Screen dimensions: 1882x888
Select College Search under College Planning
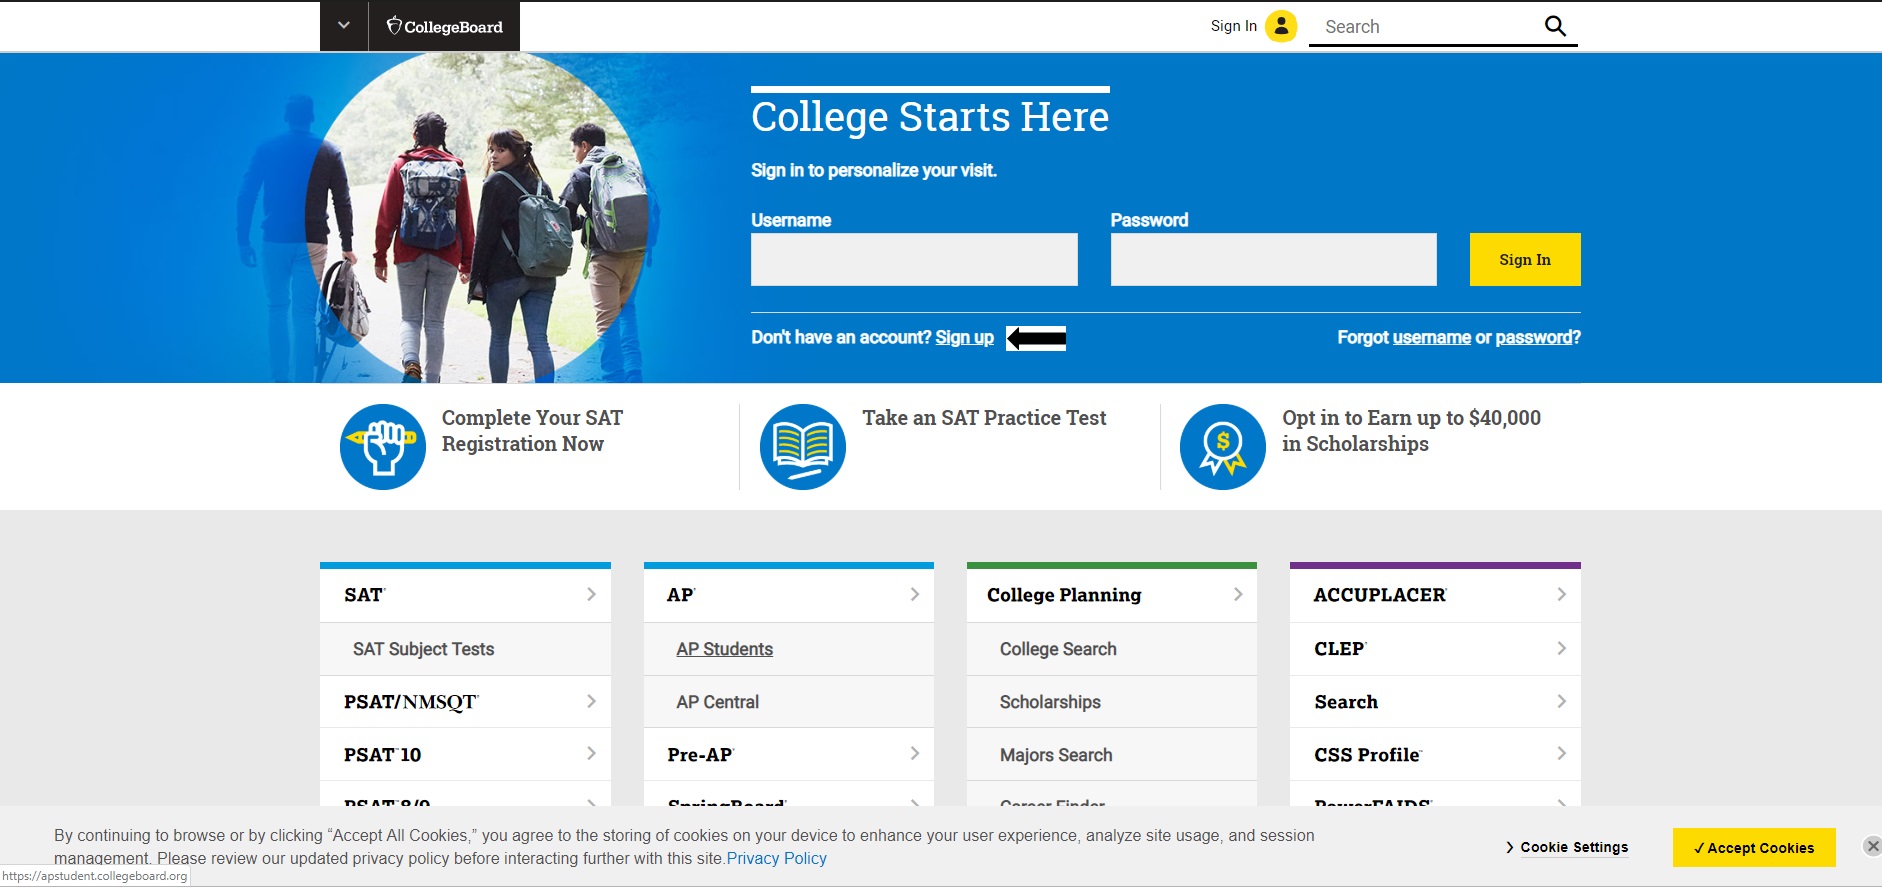pyautogui.click(x=1058, y=649)
